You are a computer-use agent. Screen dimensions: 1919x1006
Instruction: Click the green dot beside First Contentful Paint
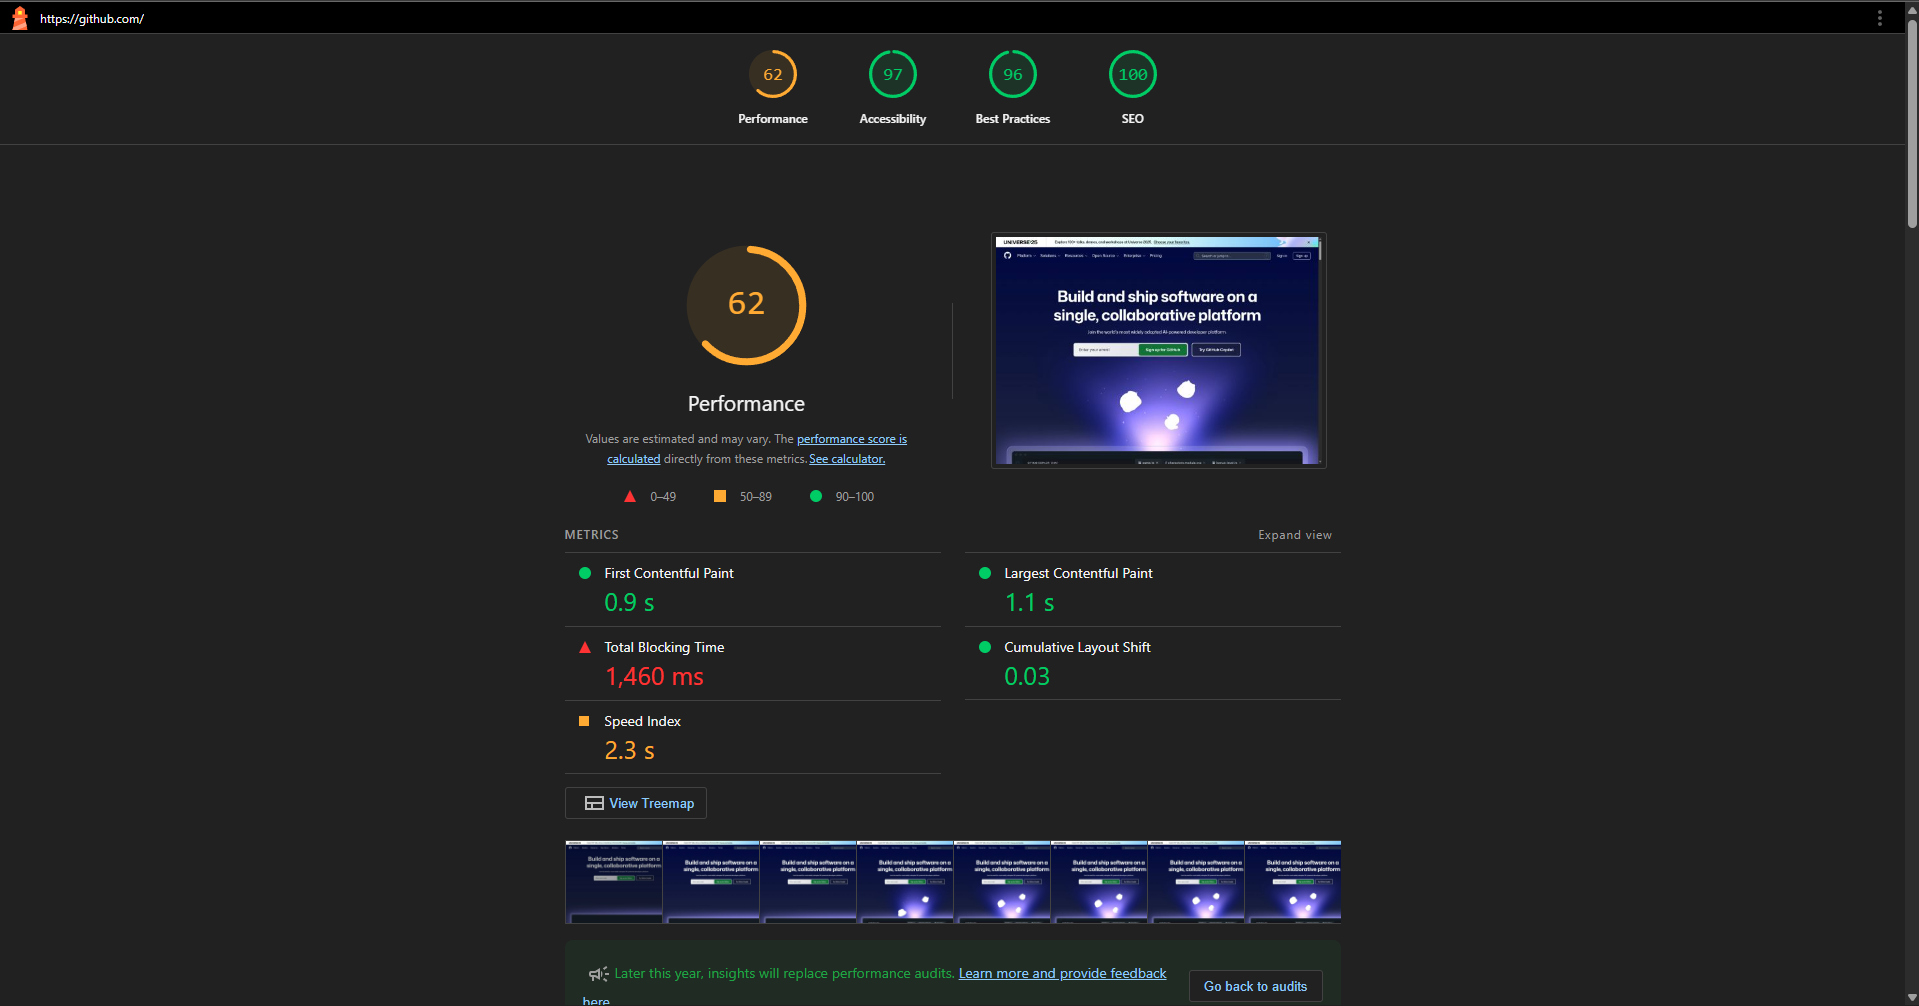click(x=585, y=573)
